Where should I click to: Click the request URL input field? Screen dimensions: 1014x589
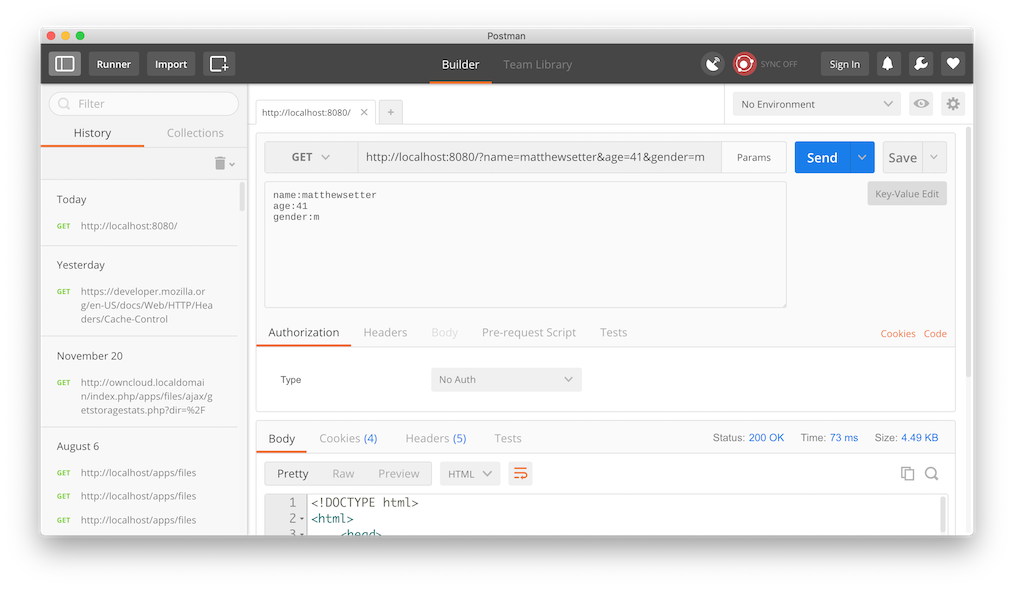click(x=539, y=157)
